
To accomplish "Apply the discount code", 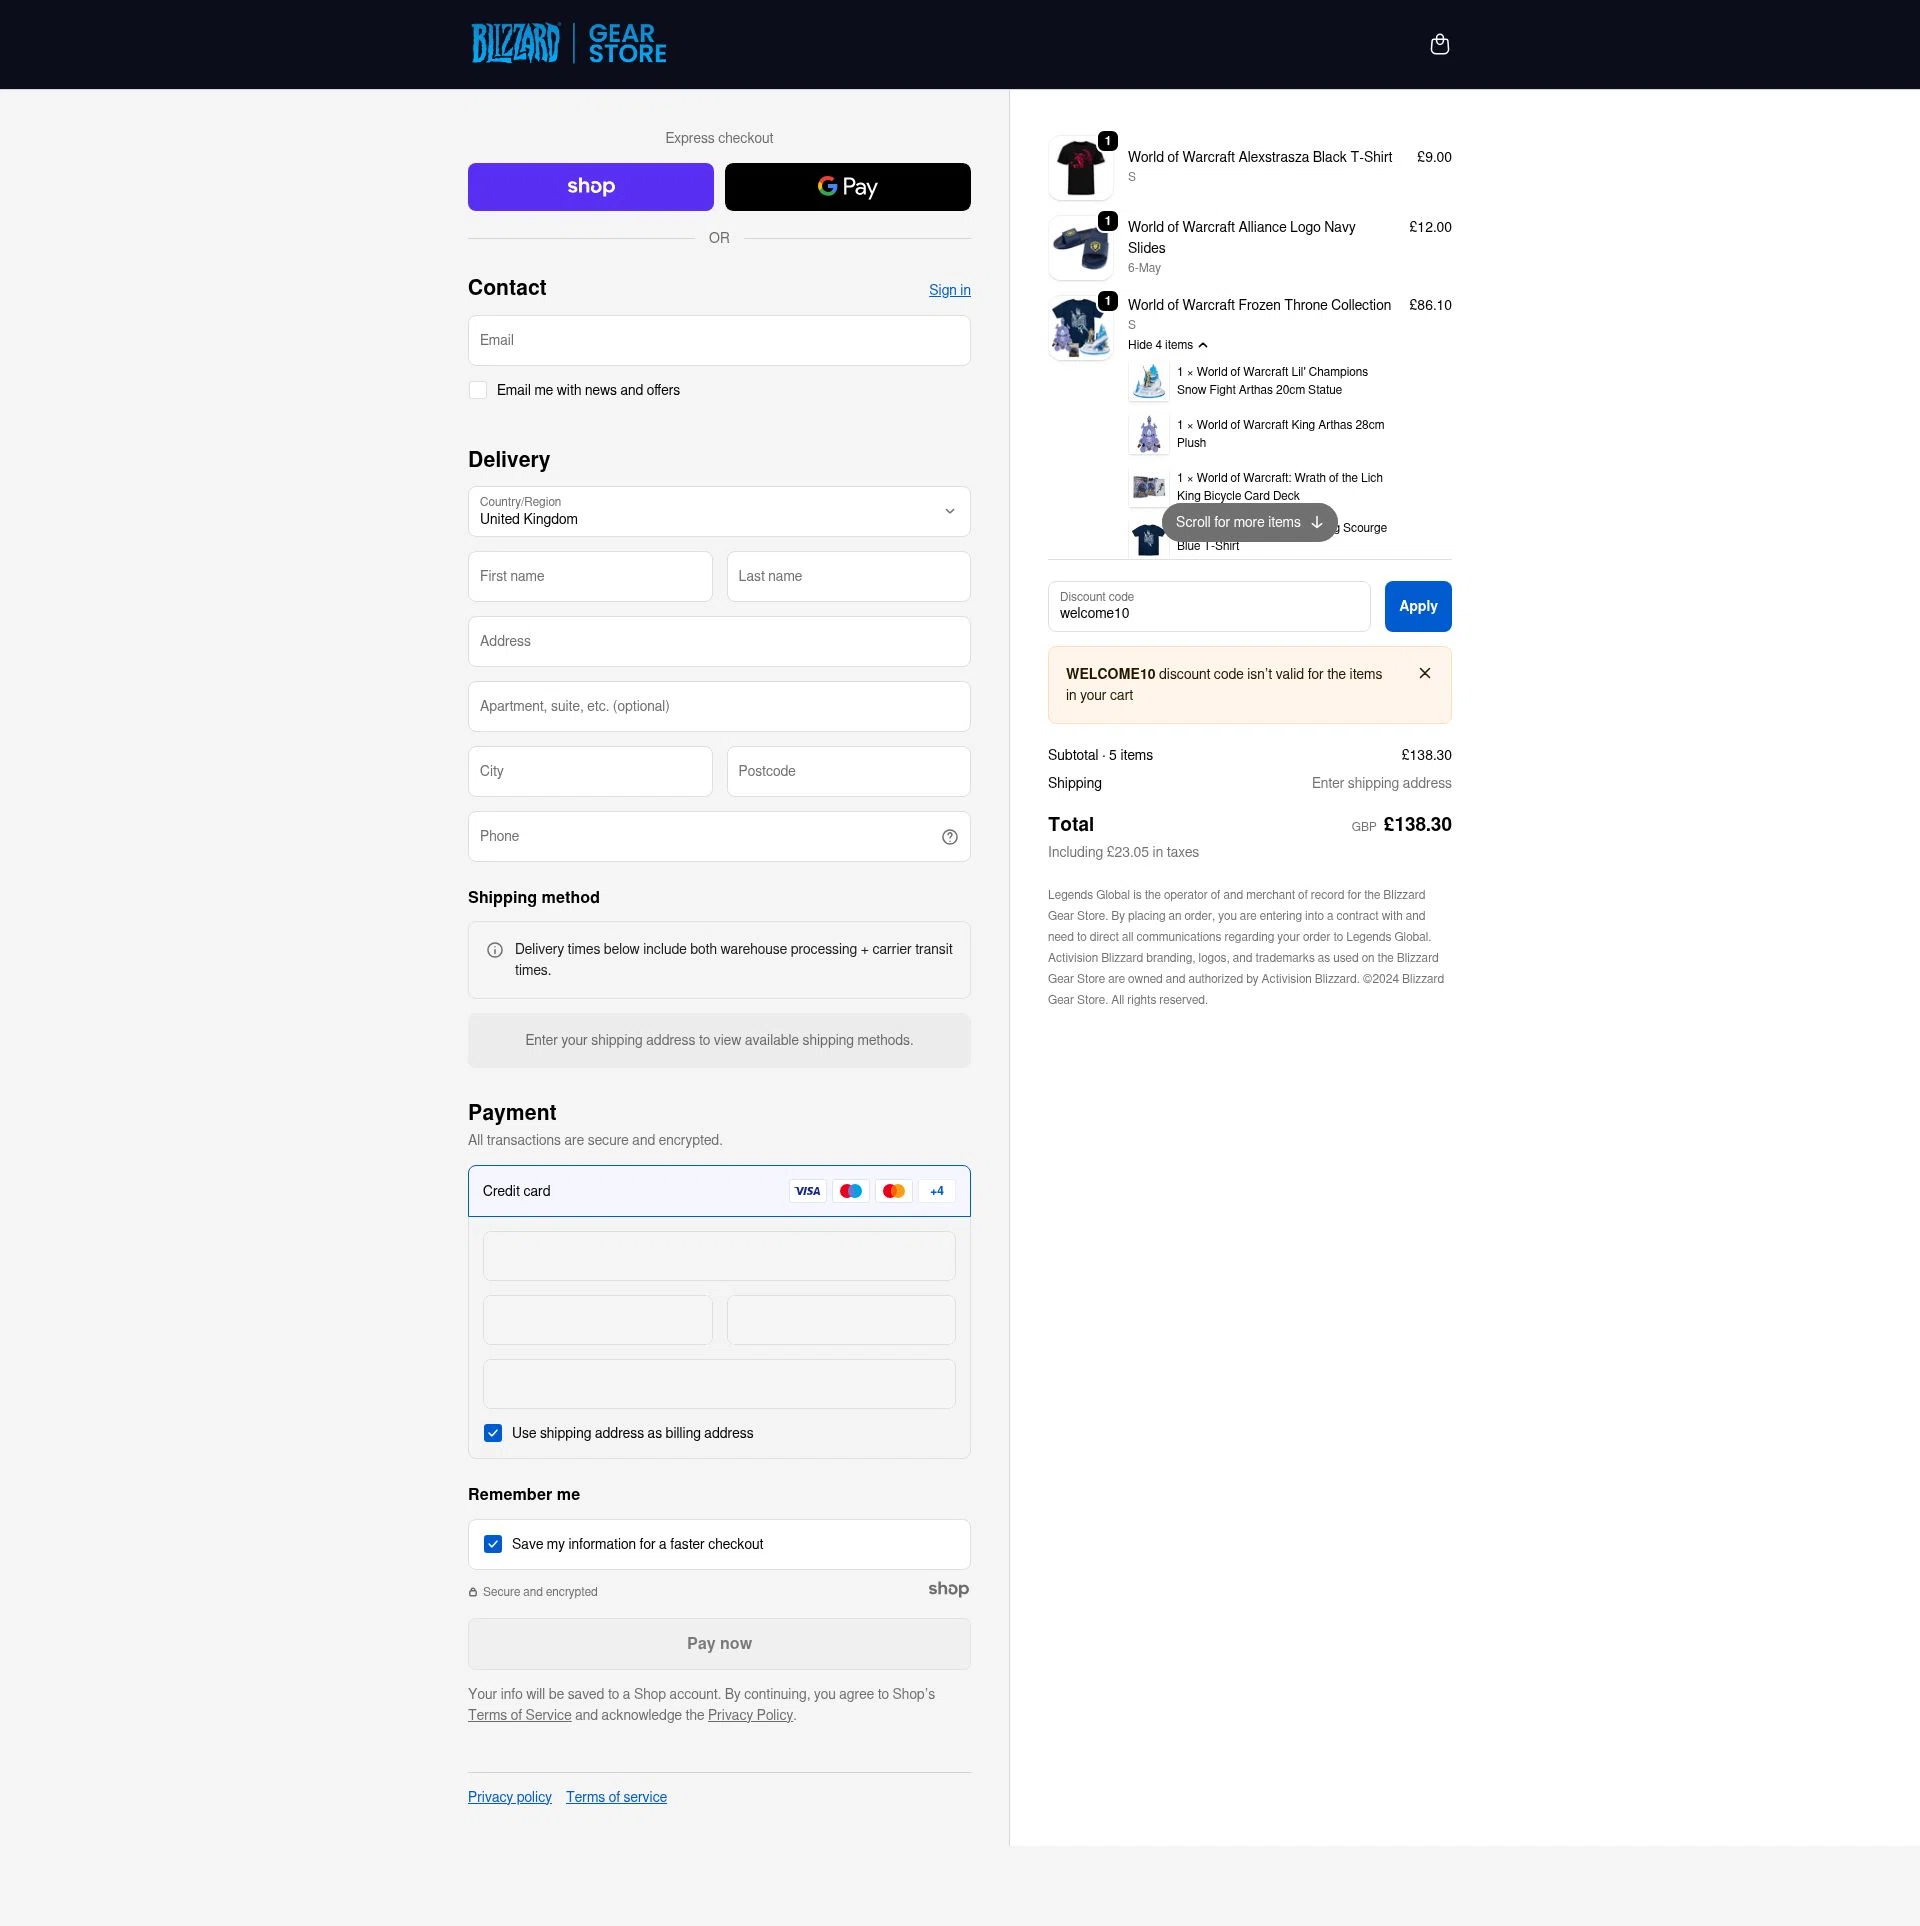I will click(1418, 606).
